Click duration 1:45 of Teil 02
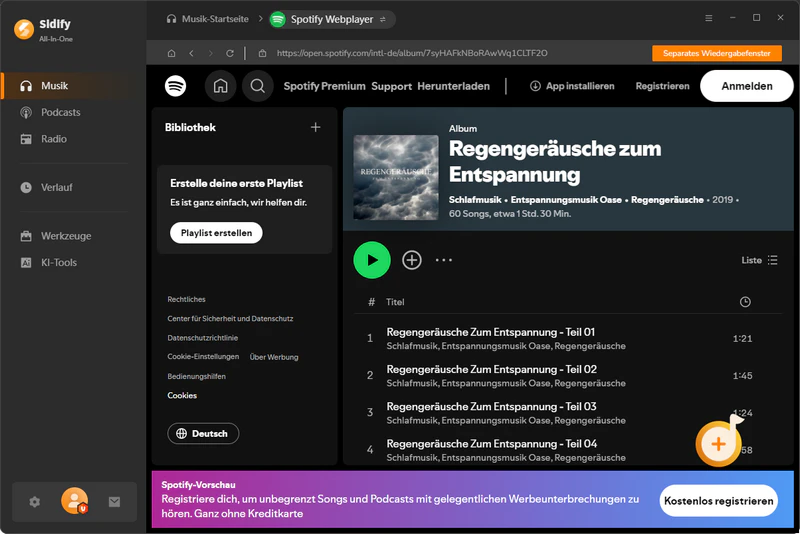 [742, 375]
